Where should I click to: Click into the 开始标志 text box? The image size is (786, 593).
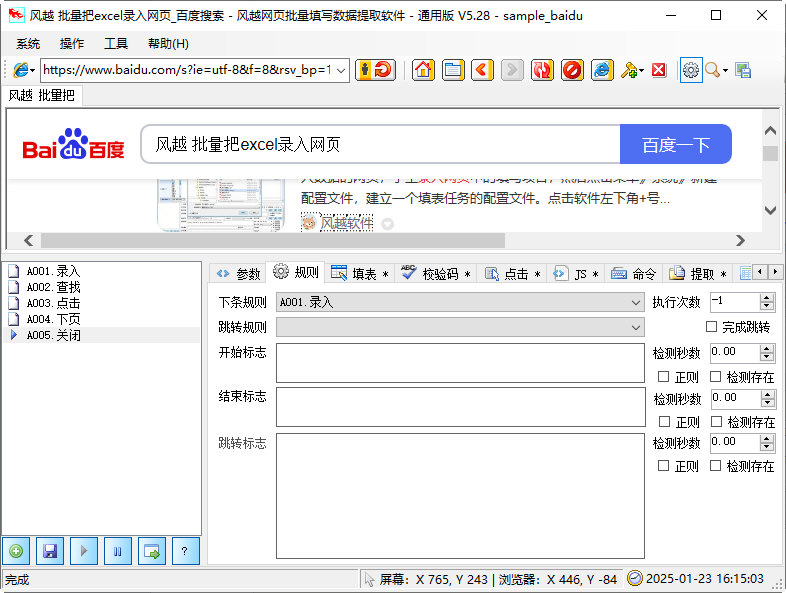[460, 362]
